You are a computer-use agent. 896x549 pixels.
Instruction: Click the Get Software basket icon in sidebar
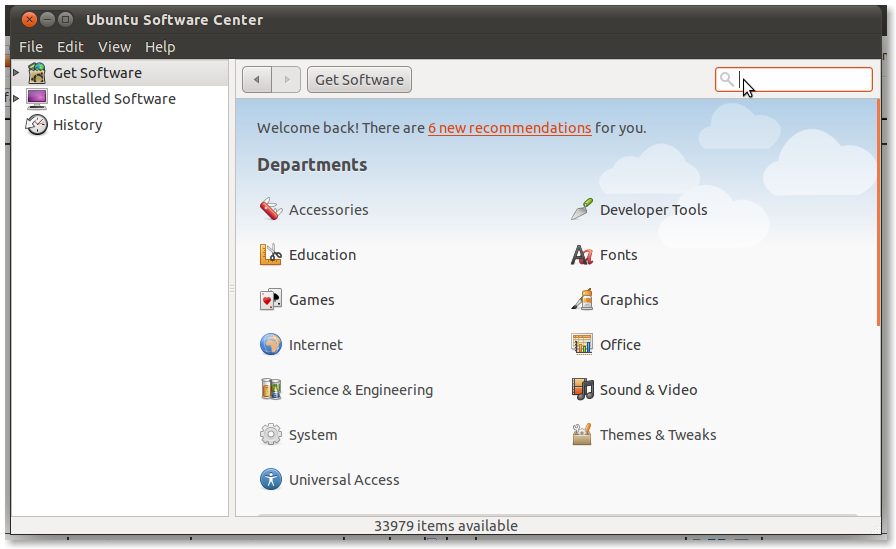coord(37,73)
